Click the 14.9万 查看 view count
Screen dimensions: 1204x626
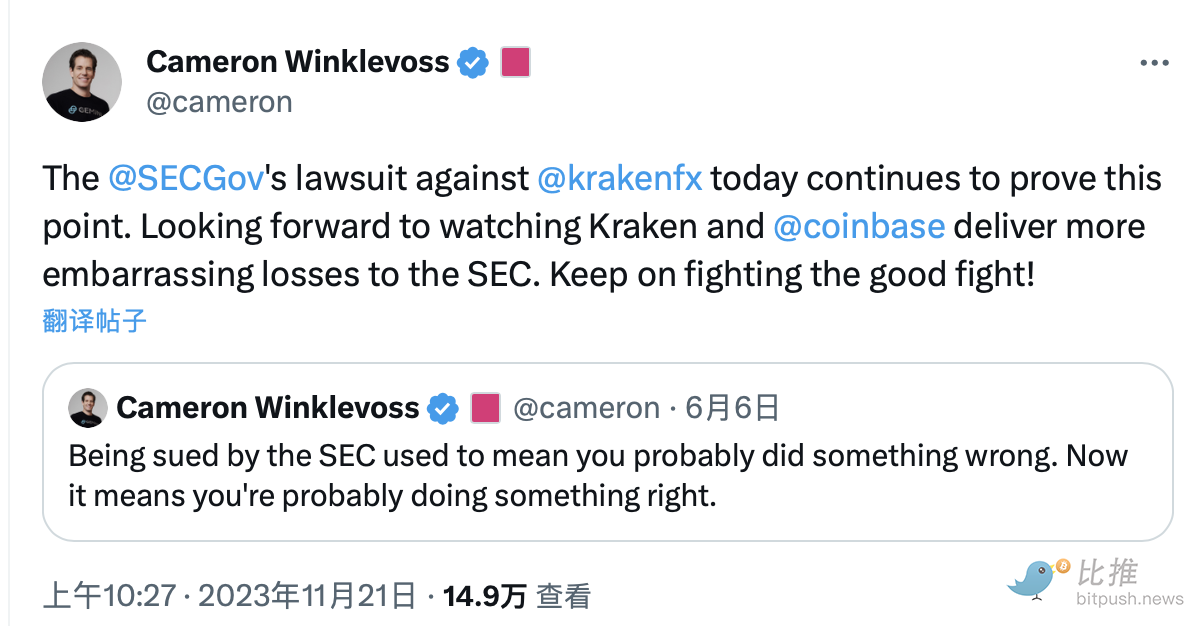pos(516,597)
